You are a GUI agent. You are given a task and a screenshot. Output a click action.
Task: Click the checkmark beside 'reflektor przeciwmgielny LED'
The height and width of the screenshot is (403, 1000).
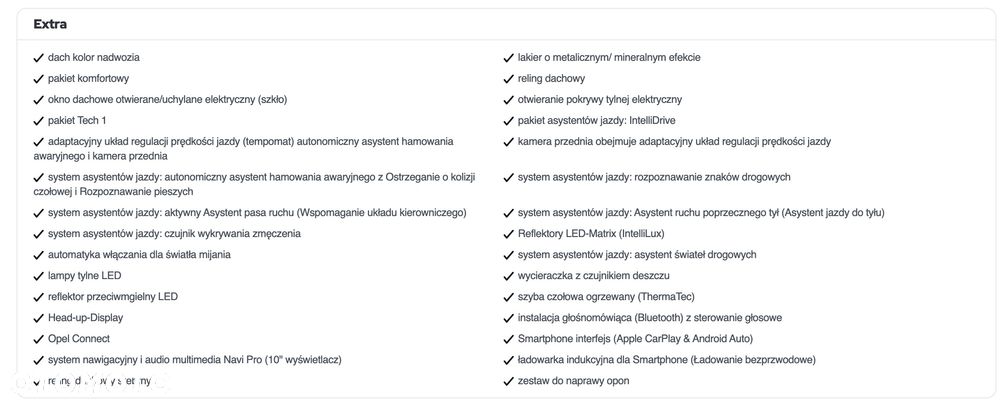(38, 297)
